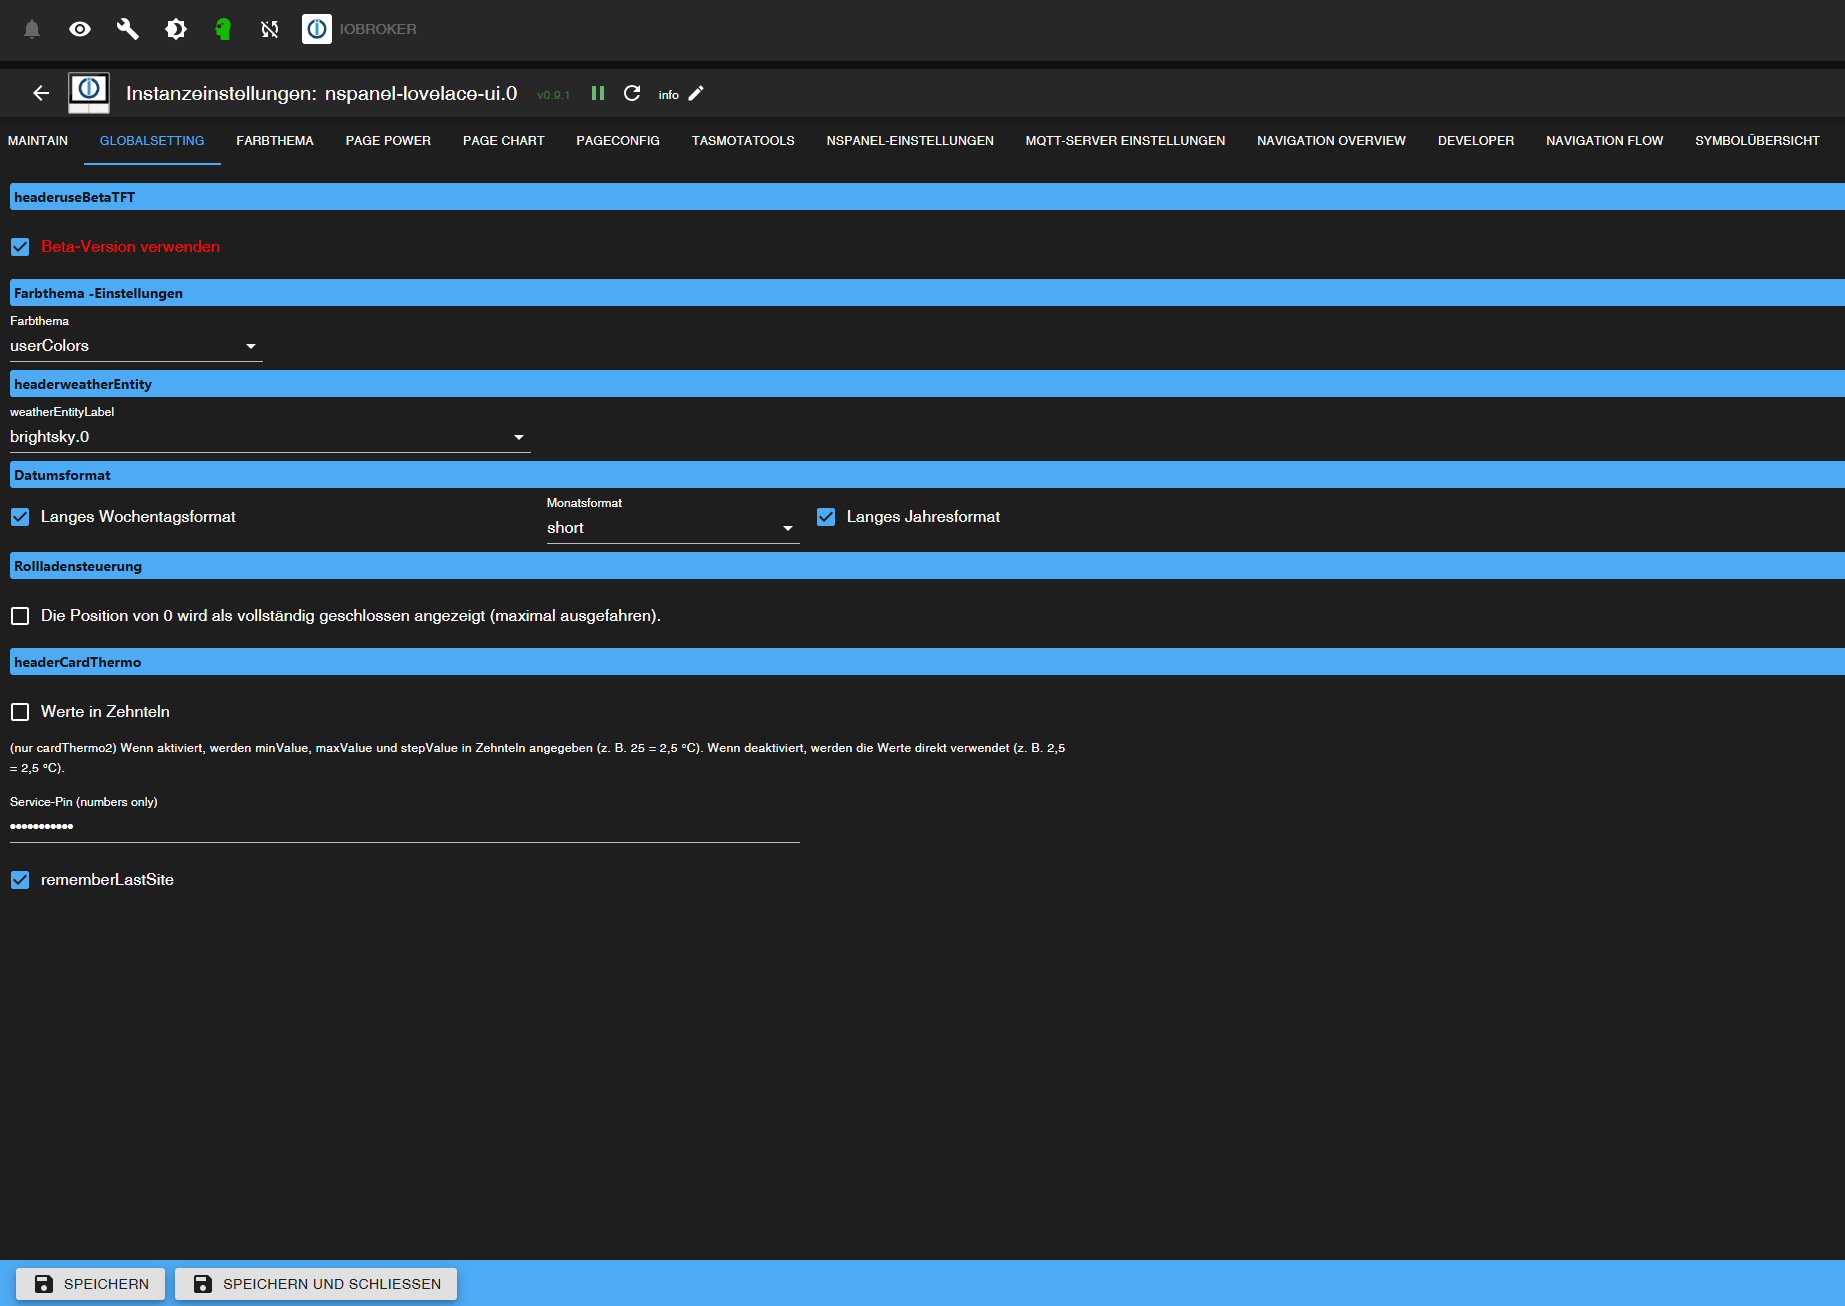Pause the nspanel-lovelace-ui instance
Screen dimensions: 1845x1306
(x=597, y=93)
